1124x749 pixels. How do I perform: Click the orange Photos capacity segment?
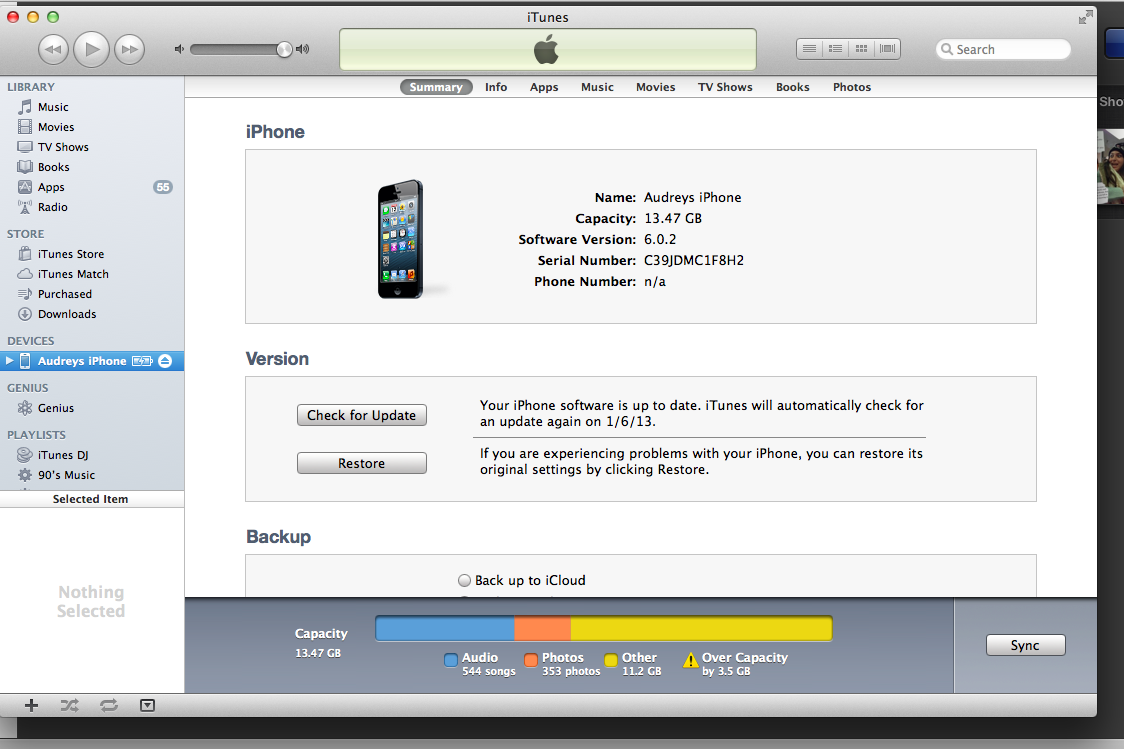click(x=543, y=629)
